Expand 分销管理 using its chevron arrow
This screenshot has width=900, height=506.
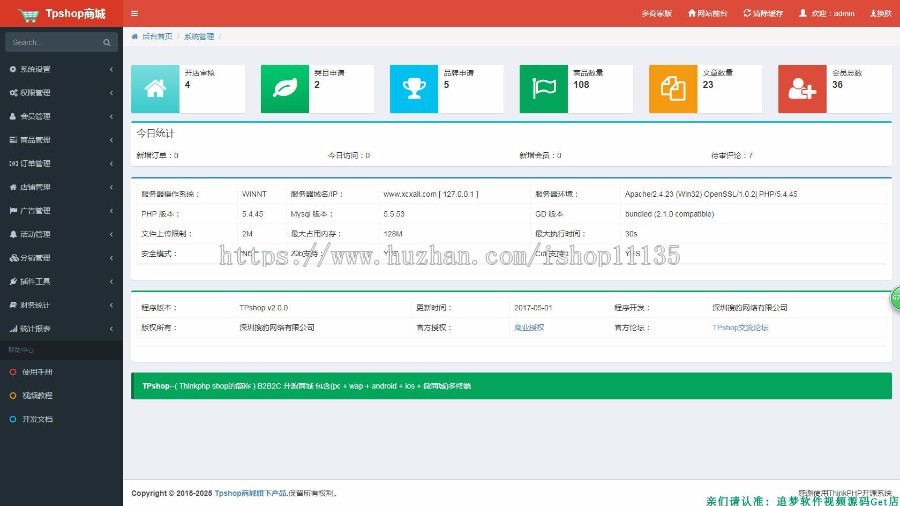[x=111, y=258]
